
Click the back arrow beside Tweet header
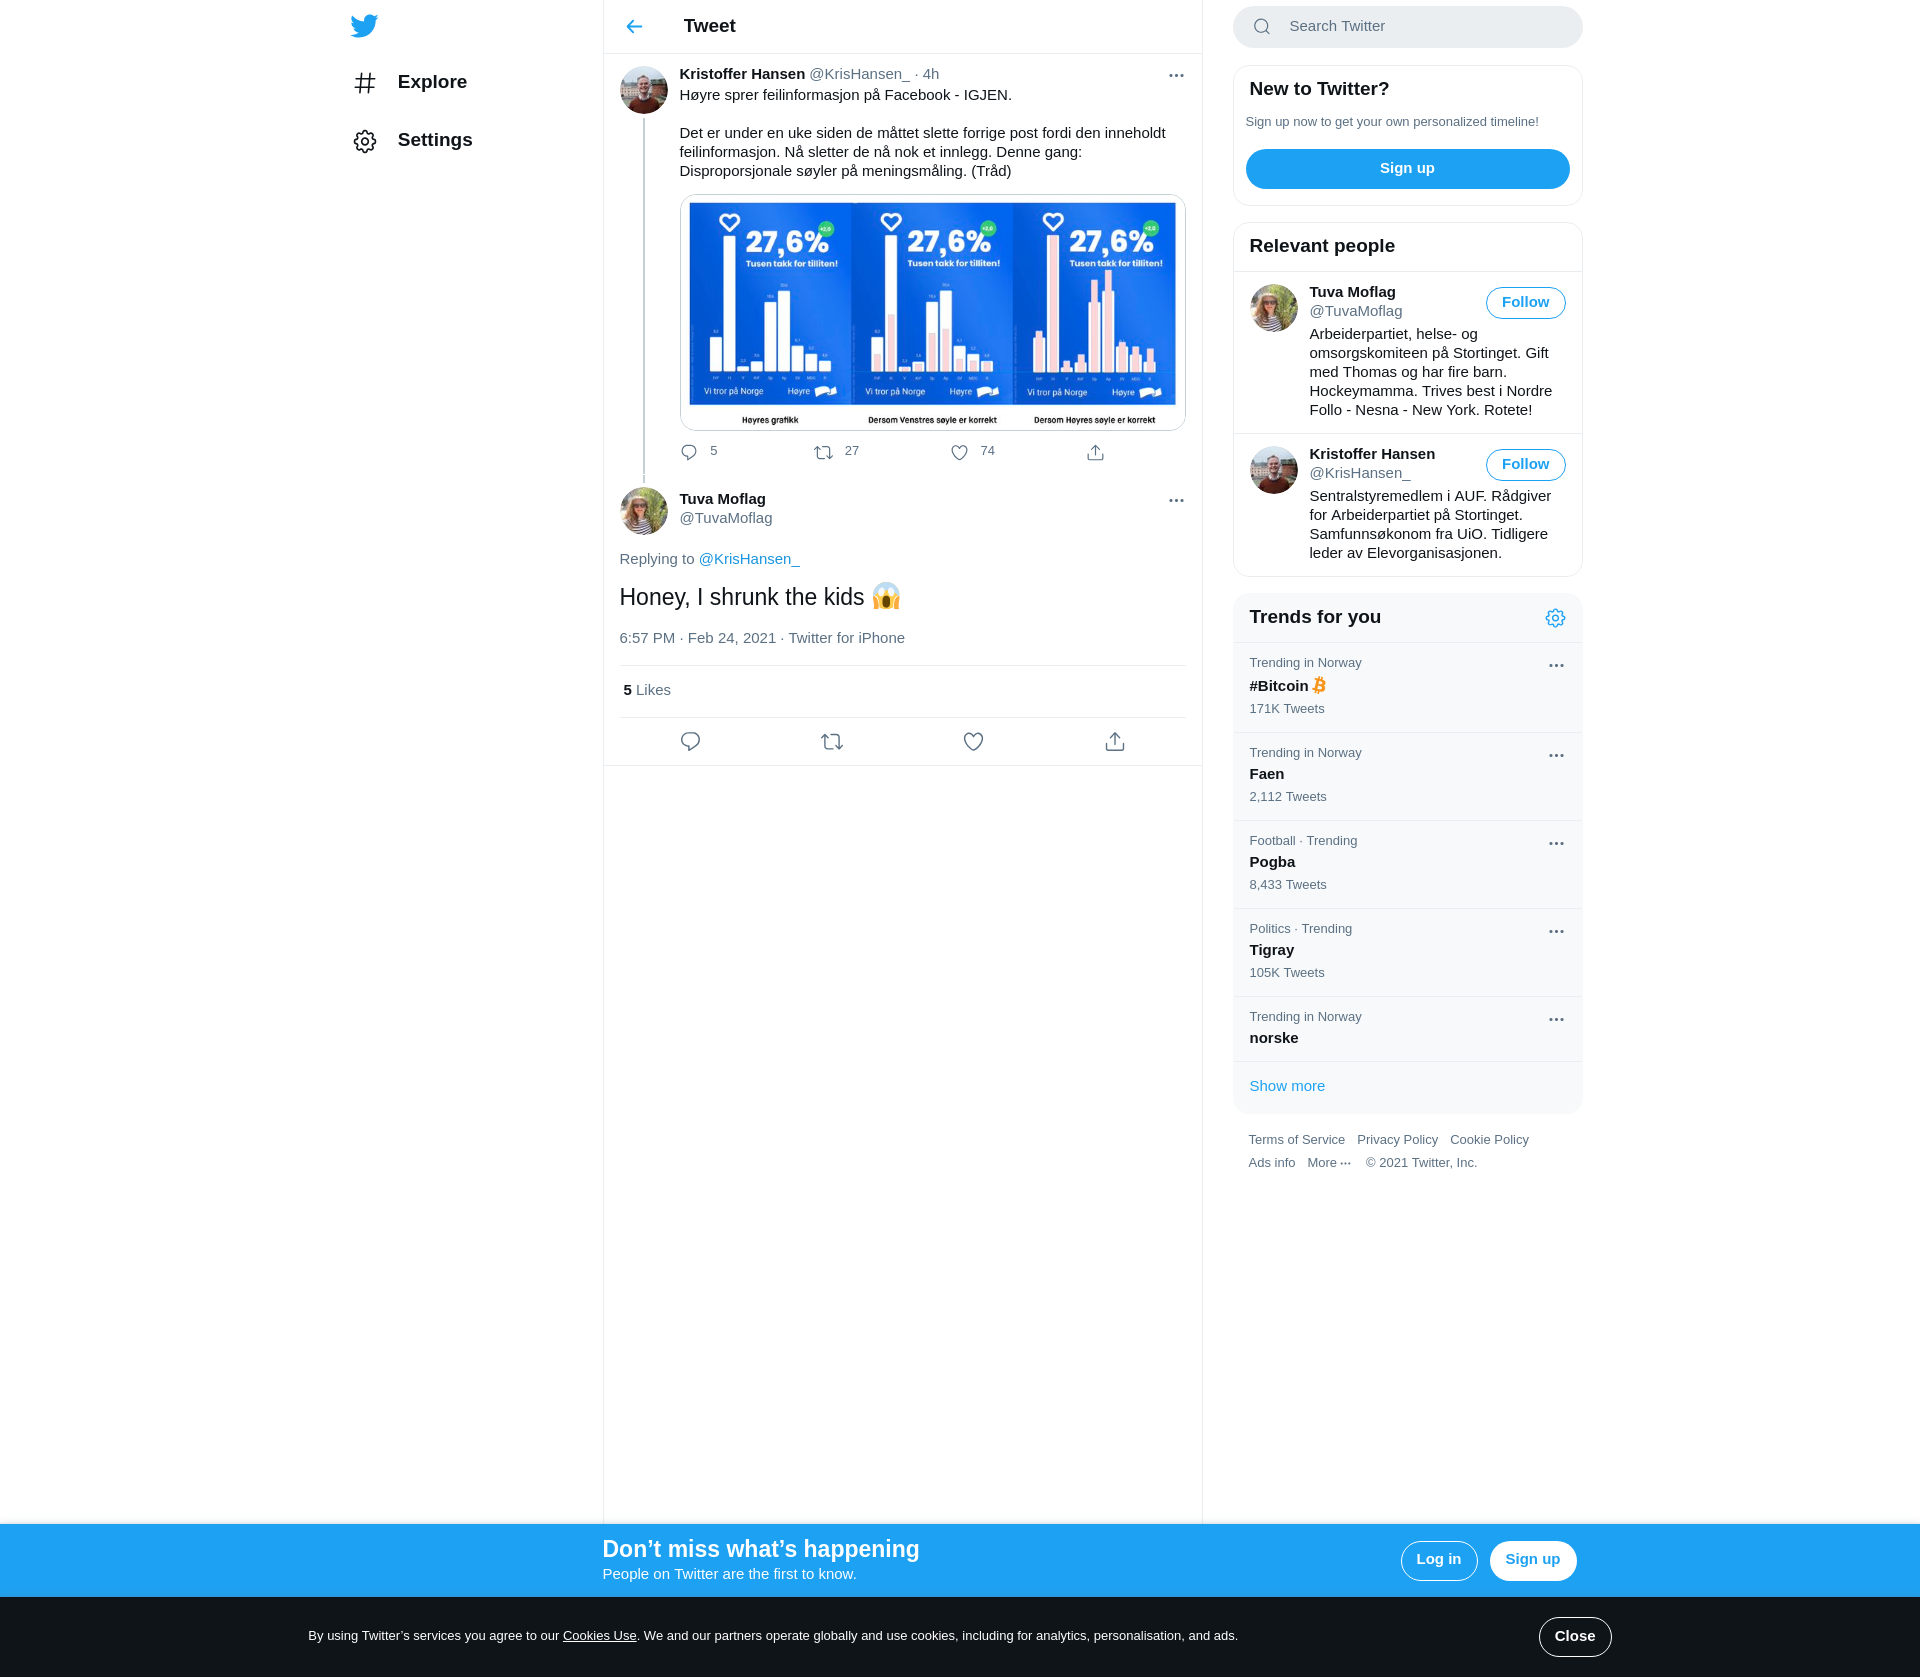[634, 27]
